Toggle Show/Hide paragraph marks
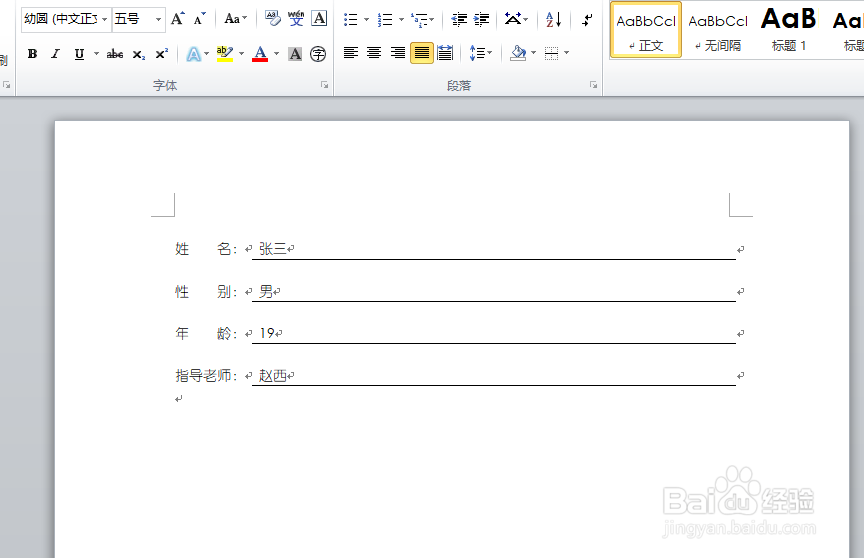This screenshot has height=558, width=864. pyautogui.click(x=587, y=20)
